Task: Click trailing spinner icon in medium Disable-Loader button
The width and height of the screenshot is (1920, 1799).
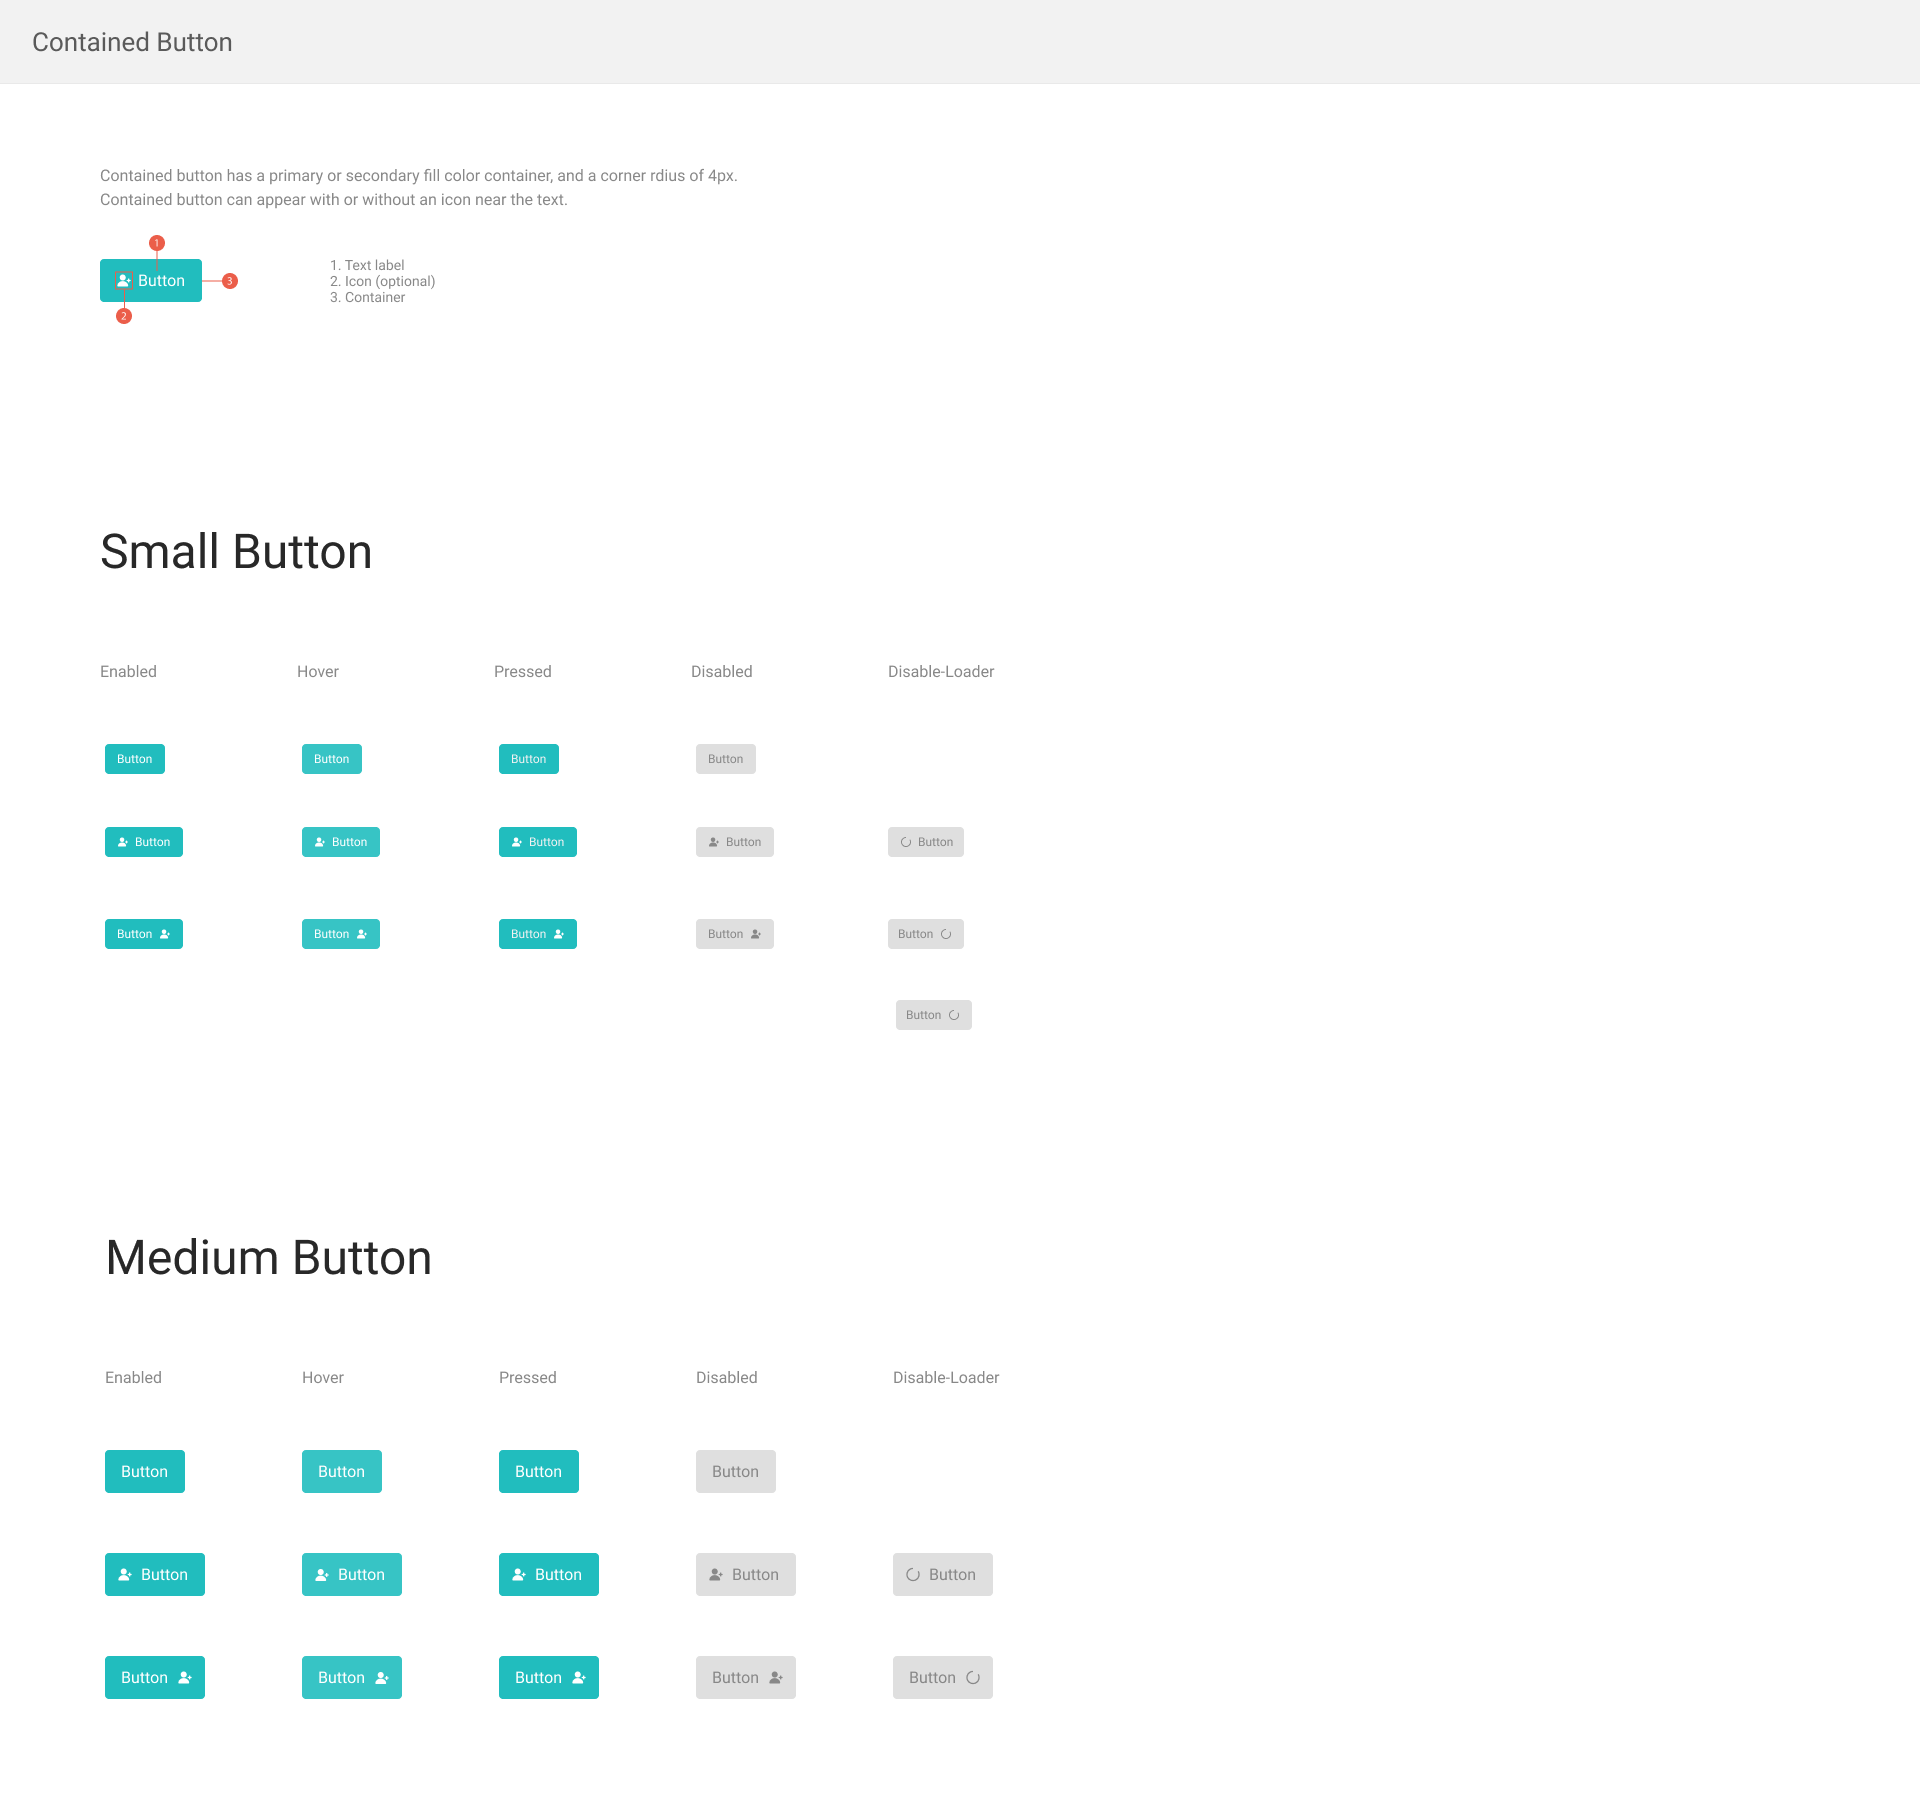Action: pyautogui.click(x=973, y=1678)
